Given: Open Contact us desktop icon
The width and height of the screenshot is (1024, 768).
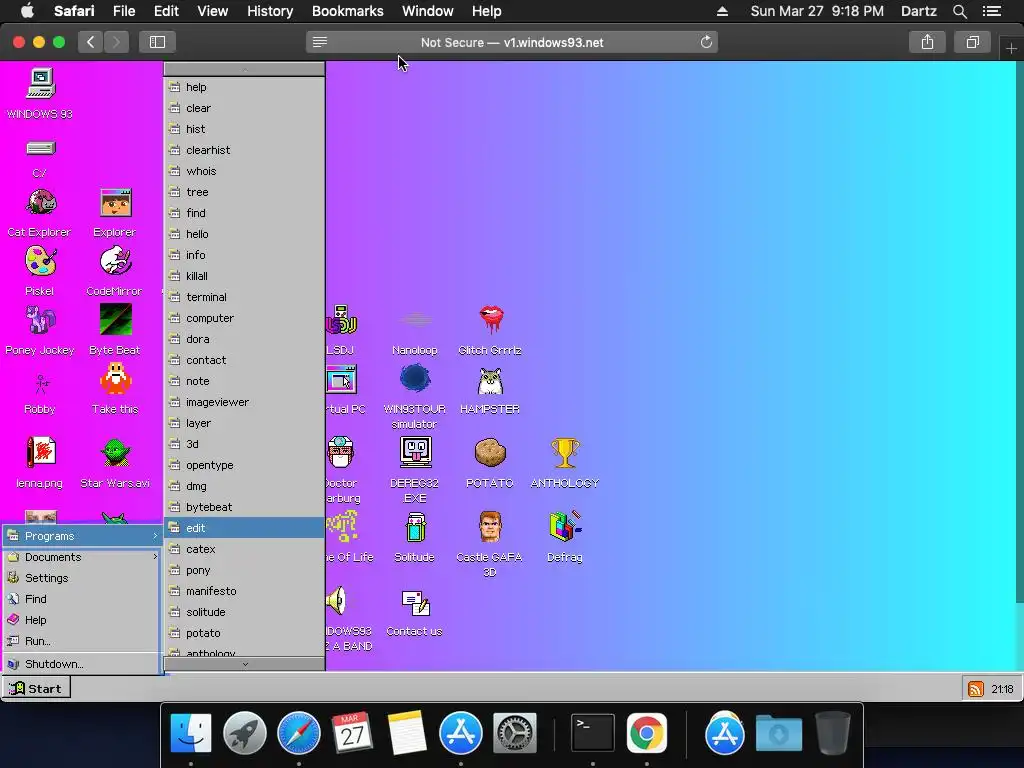Looking at the screenshot, I should tap(415, 613).
